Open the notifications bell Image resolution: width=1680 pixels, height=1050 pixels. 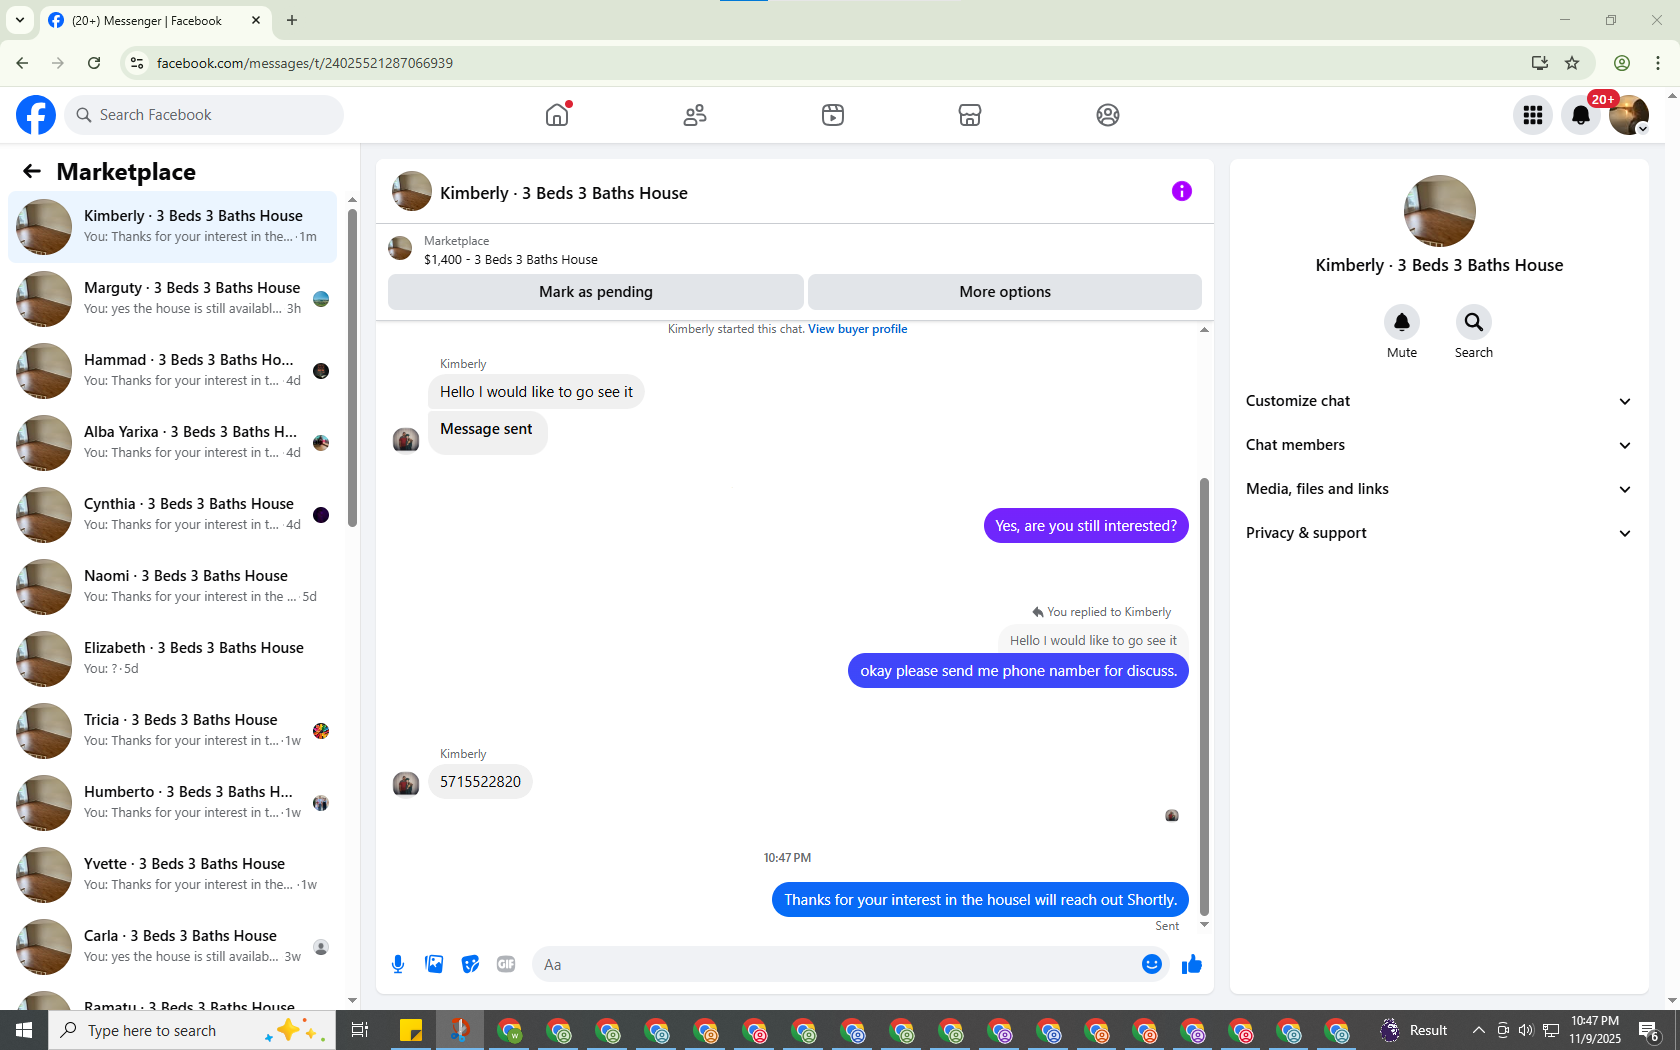click(1581, 115)
